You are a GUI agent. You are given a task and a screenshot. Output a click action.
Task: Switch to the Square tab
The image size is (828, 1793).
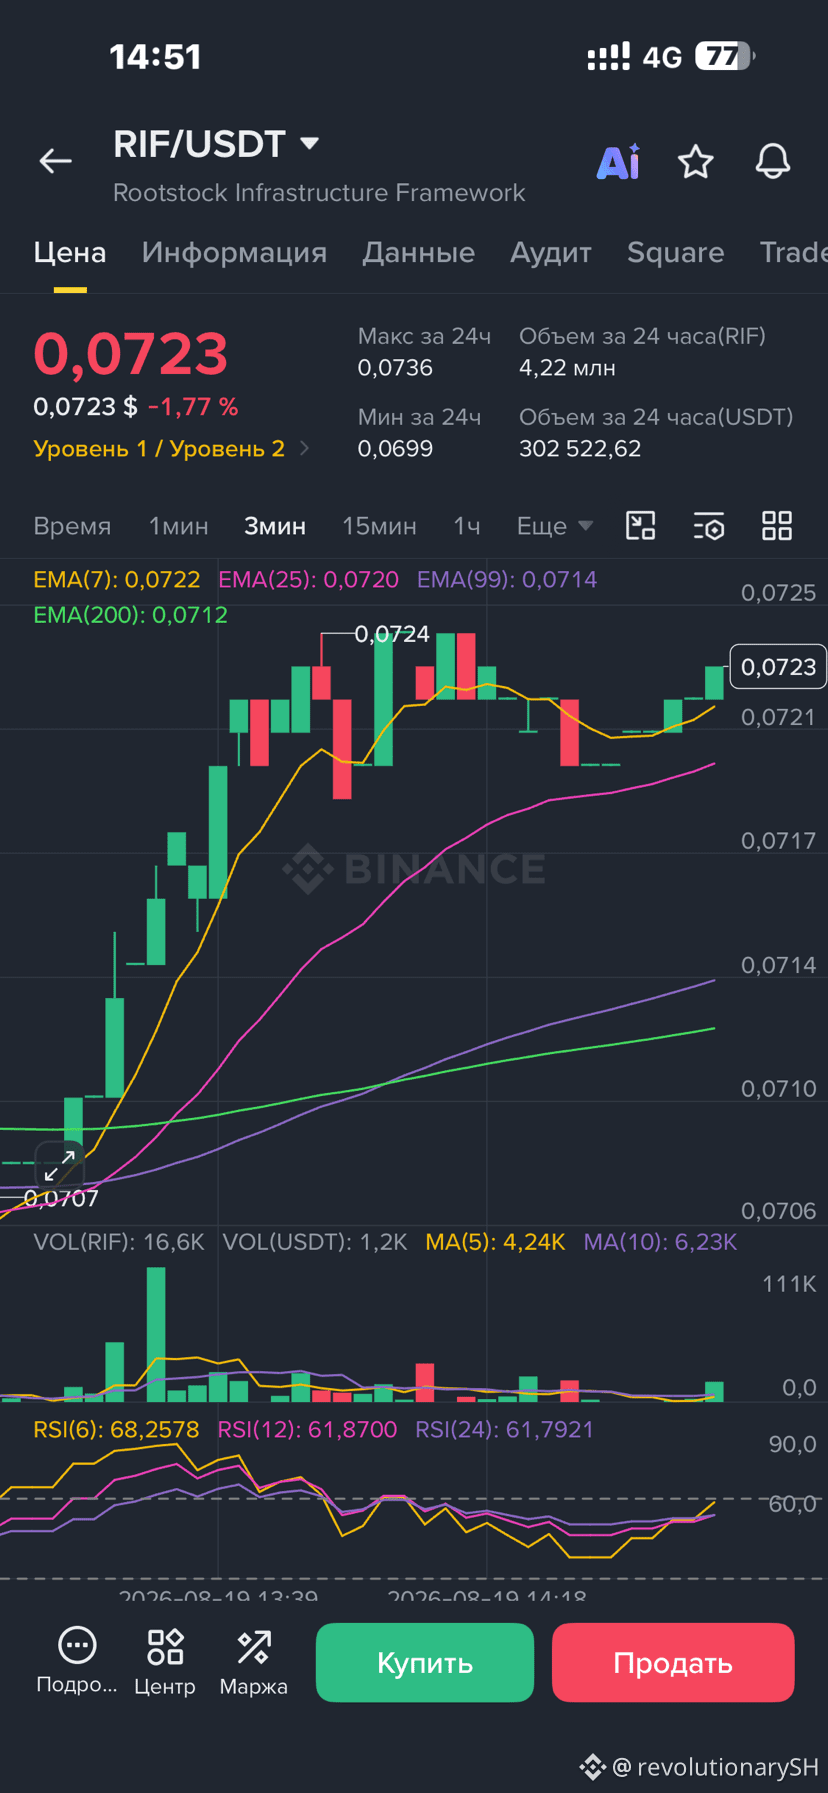point(675,252)
